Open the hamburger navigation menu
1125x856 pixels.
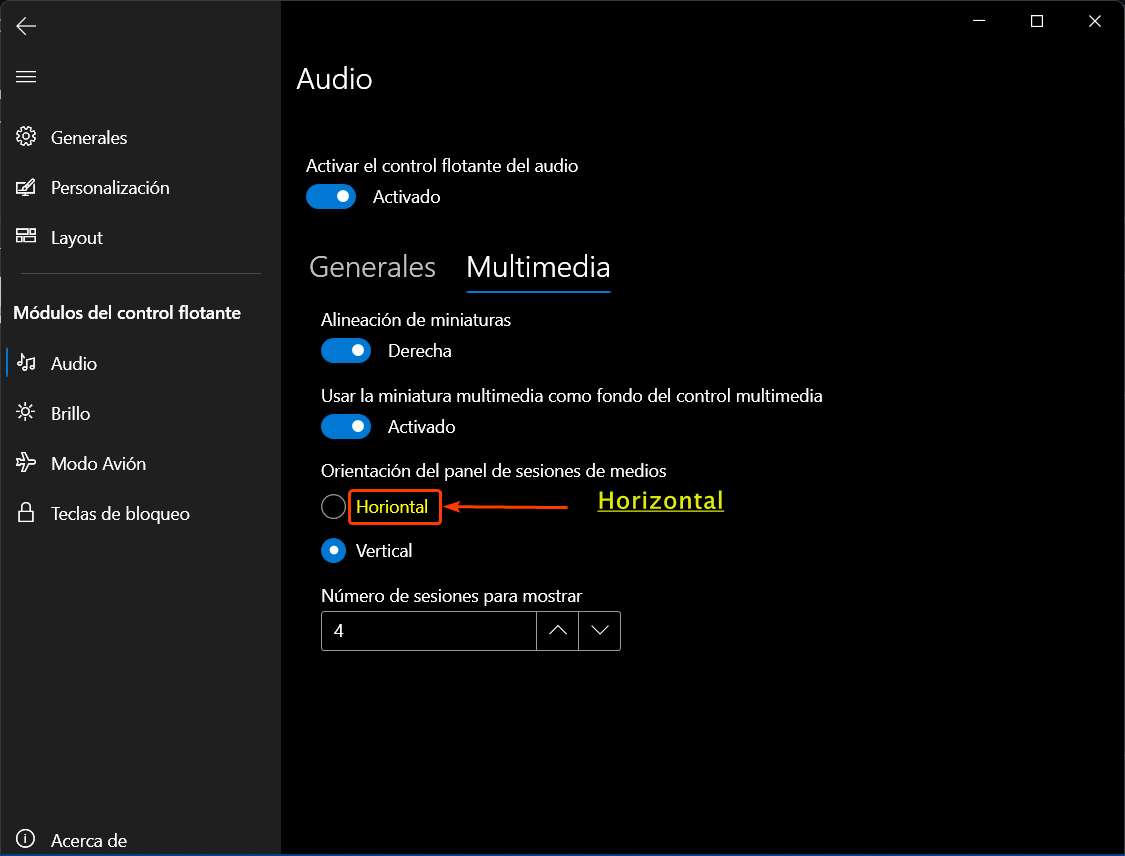[26, 77]
